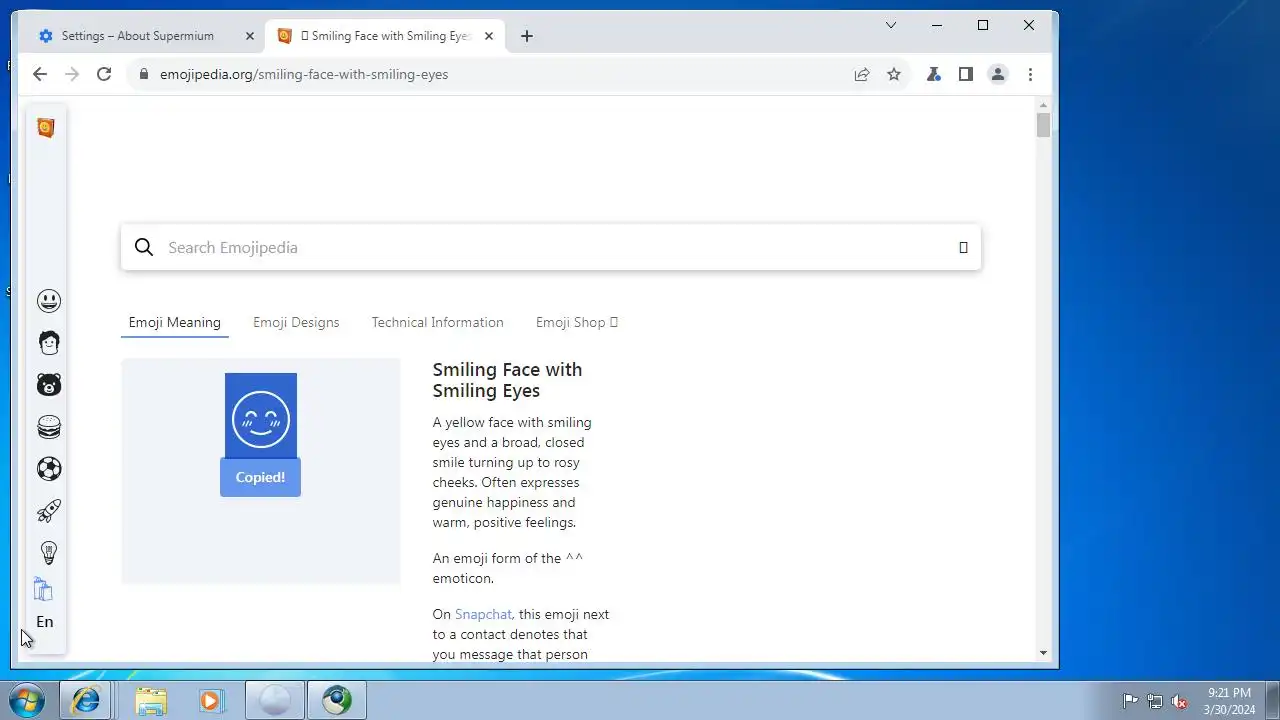This screenshot has width=1280, height=720.
Task: Click the page scrollbar down arrow
Action: (1043, 653)
